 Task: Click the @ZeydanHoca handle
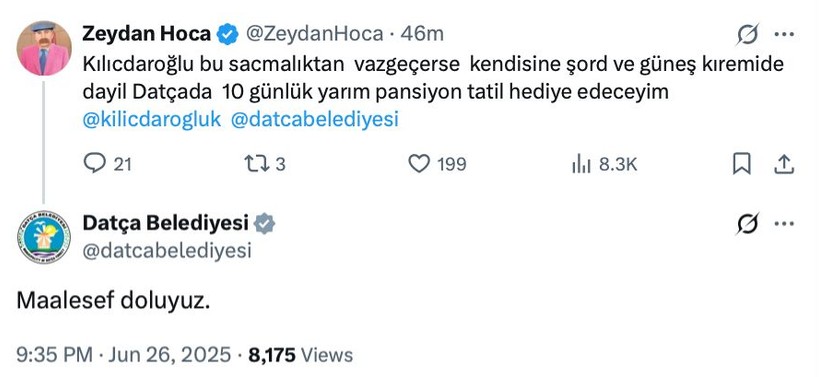coord(313,34)
